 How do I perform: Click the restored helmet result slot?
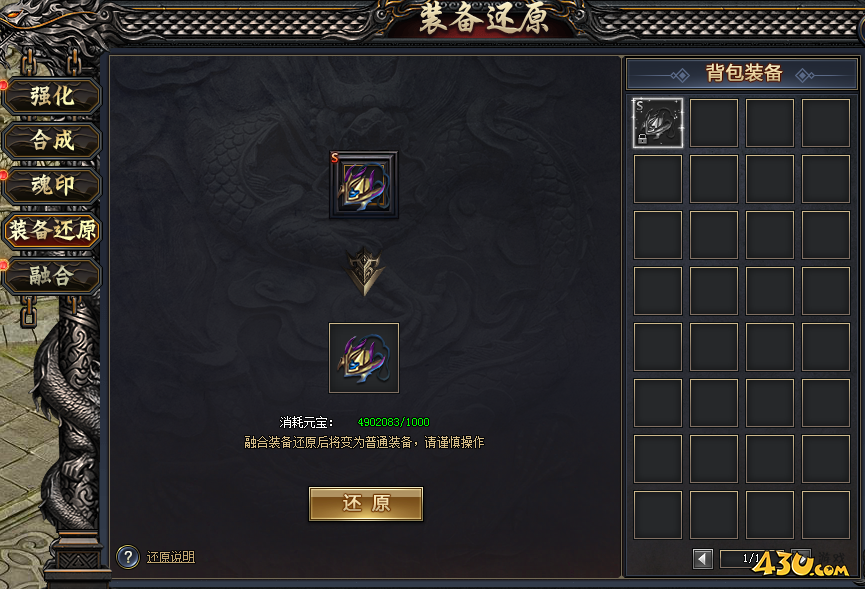[364, 358]
